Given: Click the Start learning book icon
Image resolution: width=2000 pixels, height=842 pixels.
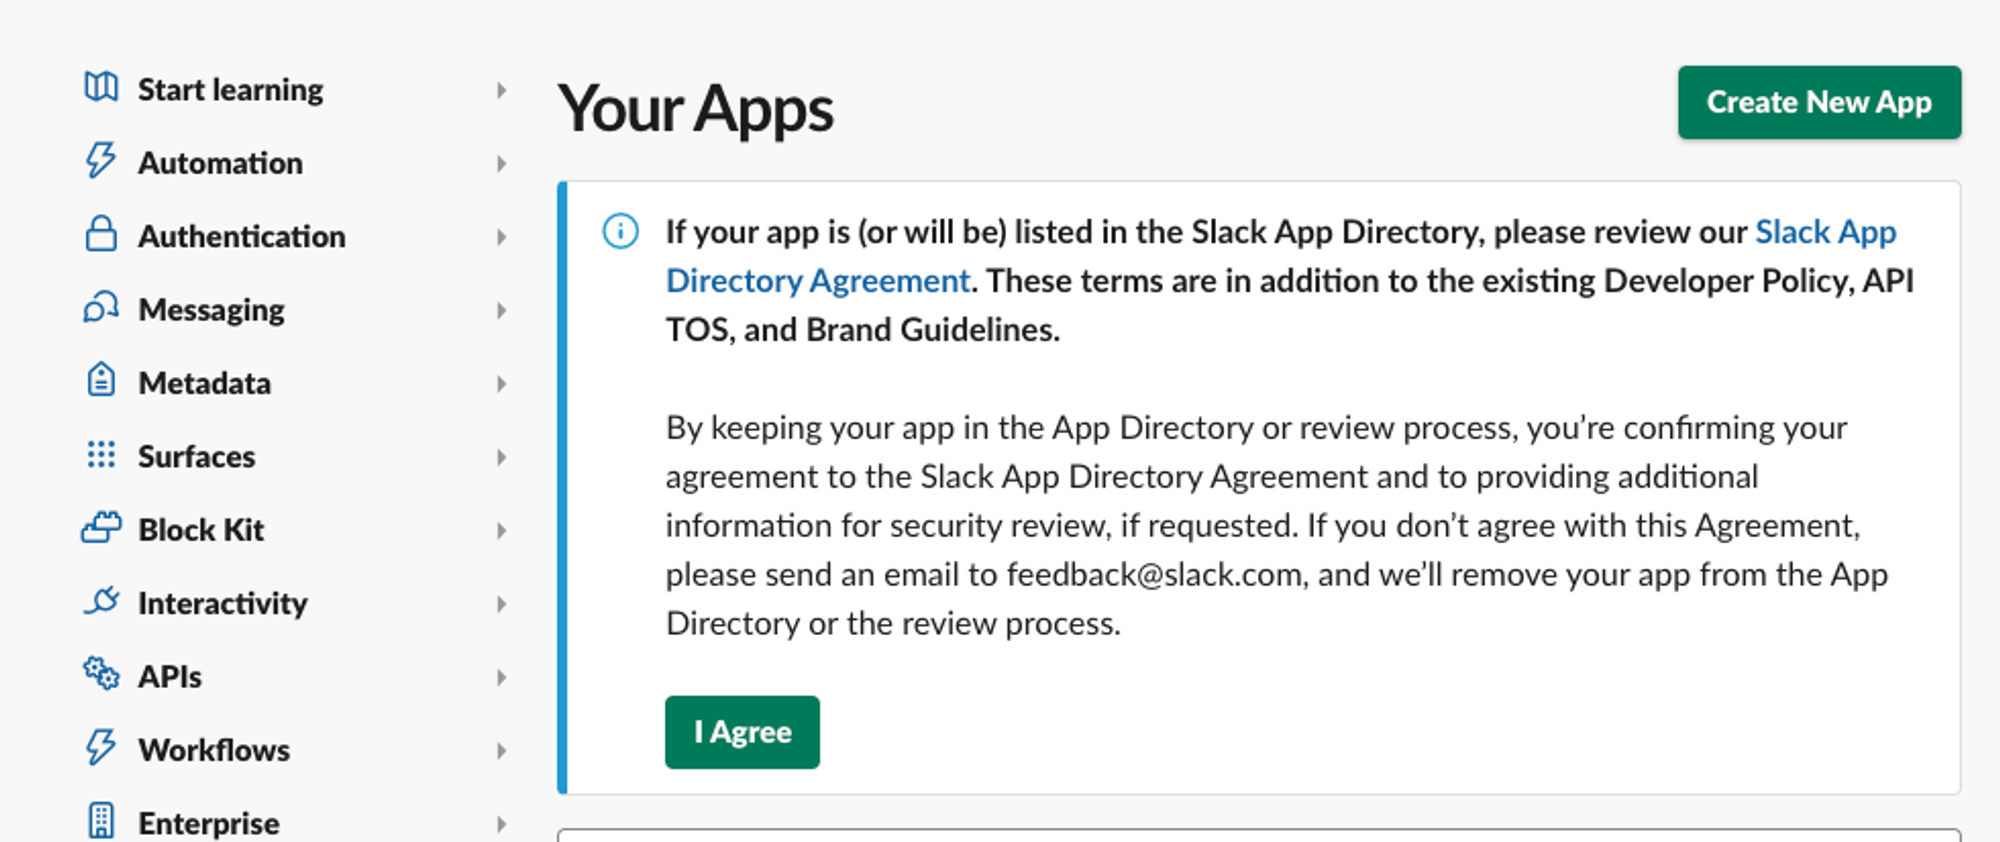Looking at the screenshot, I should (x=101, y=88).
